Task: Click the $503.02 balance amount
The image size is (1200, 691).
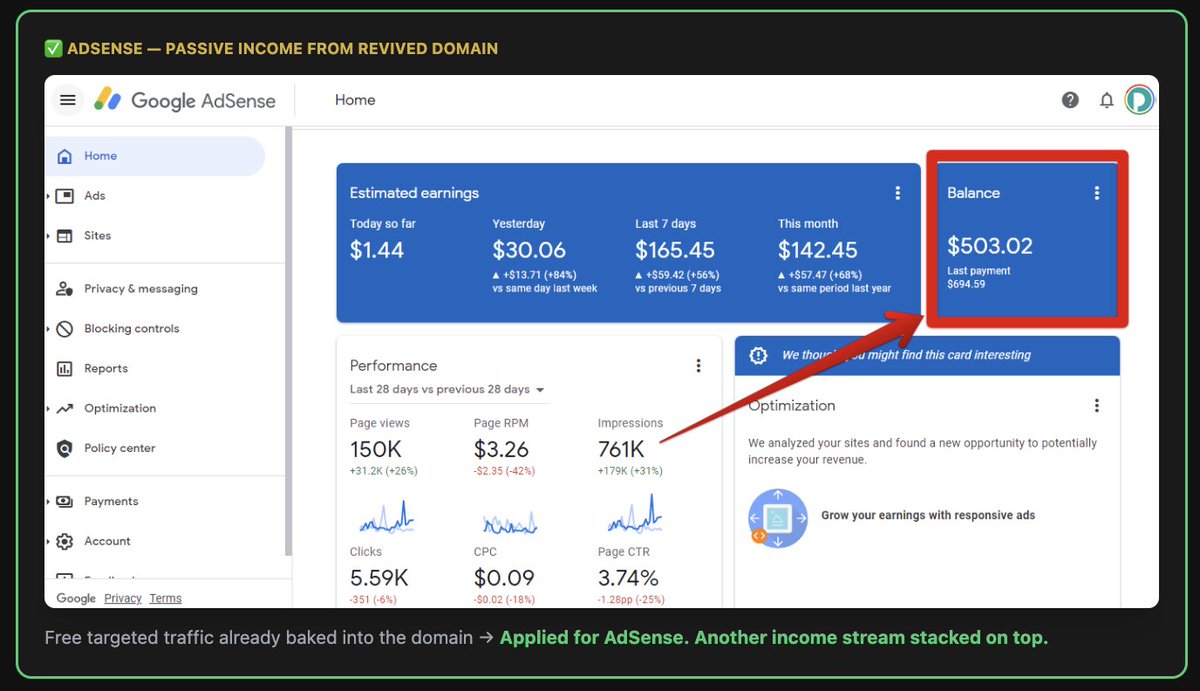Action: pyautogui.click(x=990, y=246)
